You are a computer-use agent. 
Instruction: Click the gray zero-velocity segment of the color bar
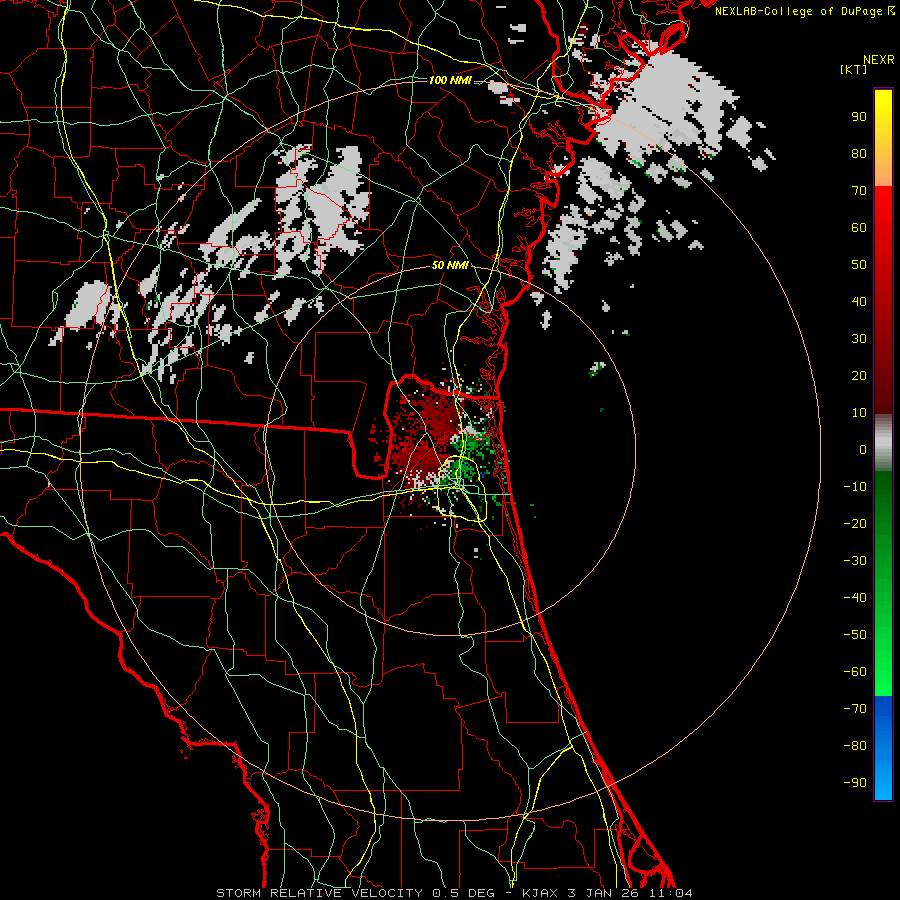click(x=883, y=443)
